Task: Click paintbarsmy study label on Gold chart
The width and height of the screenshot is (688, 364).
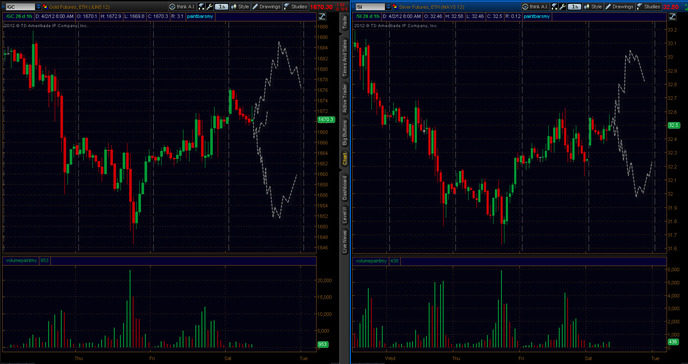Action: pyautogui.click(x=199, y=17)
